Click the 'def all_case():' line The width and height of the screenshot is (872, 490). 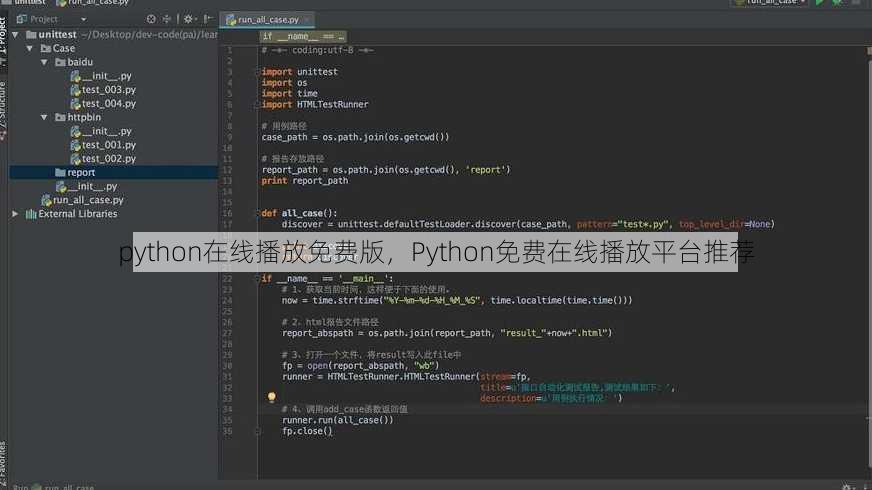[x=299, y=213]
